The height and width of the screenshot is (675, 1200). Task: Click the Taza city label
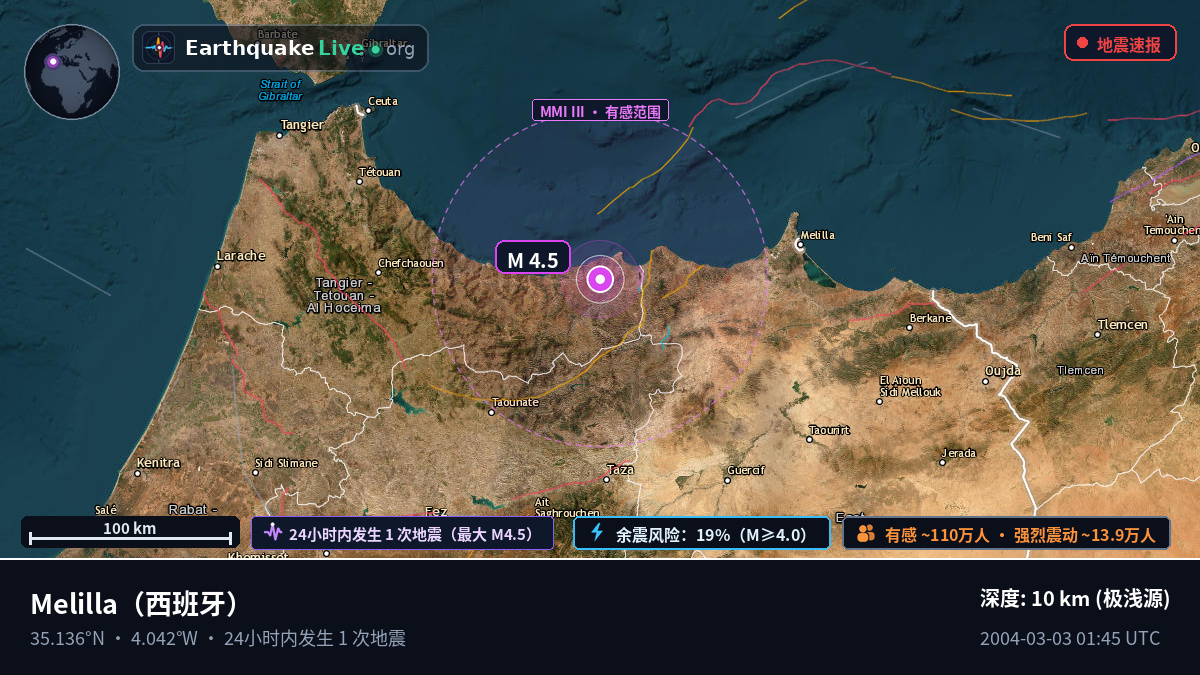pos(620,469)
